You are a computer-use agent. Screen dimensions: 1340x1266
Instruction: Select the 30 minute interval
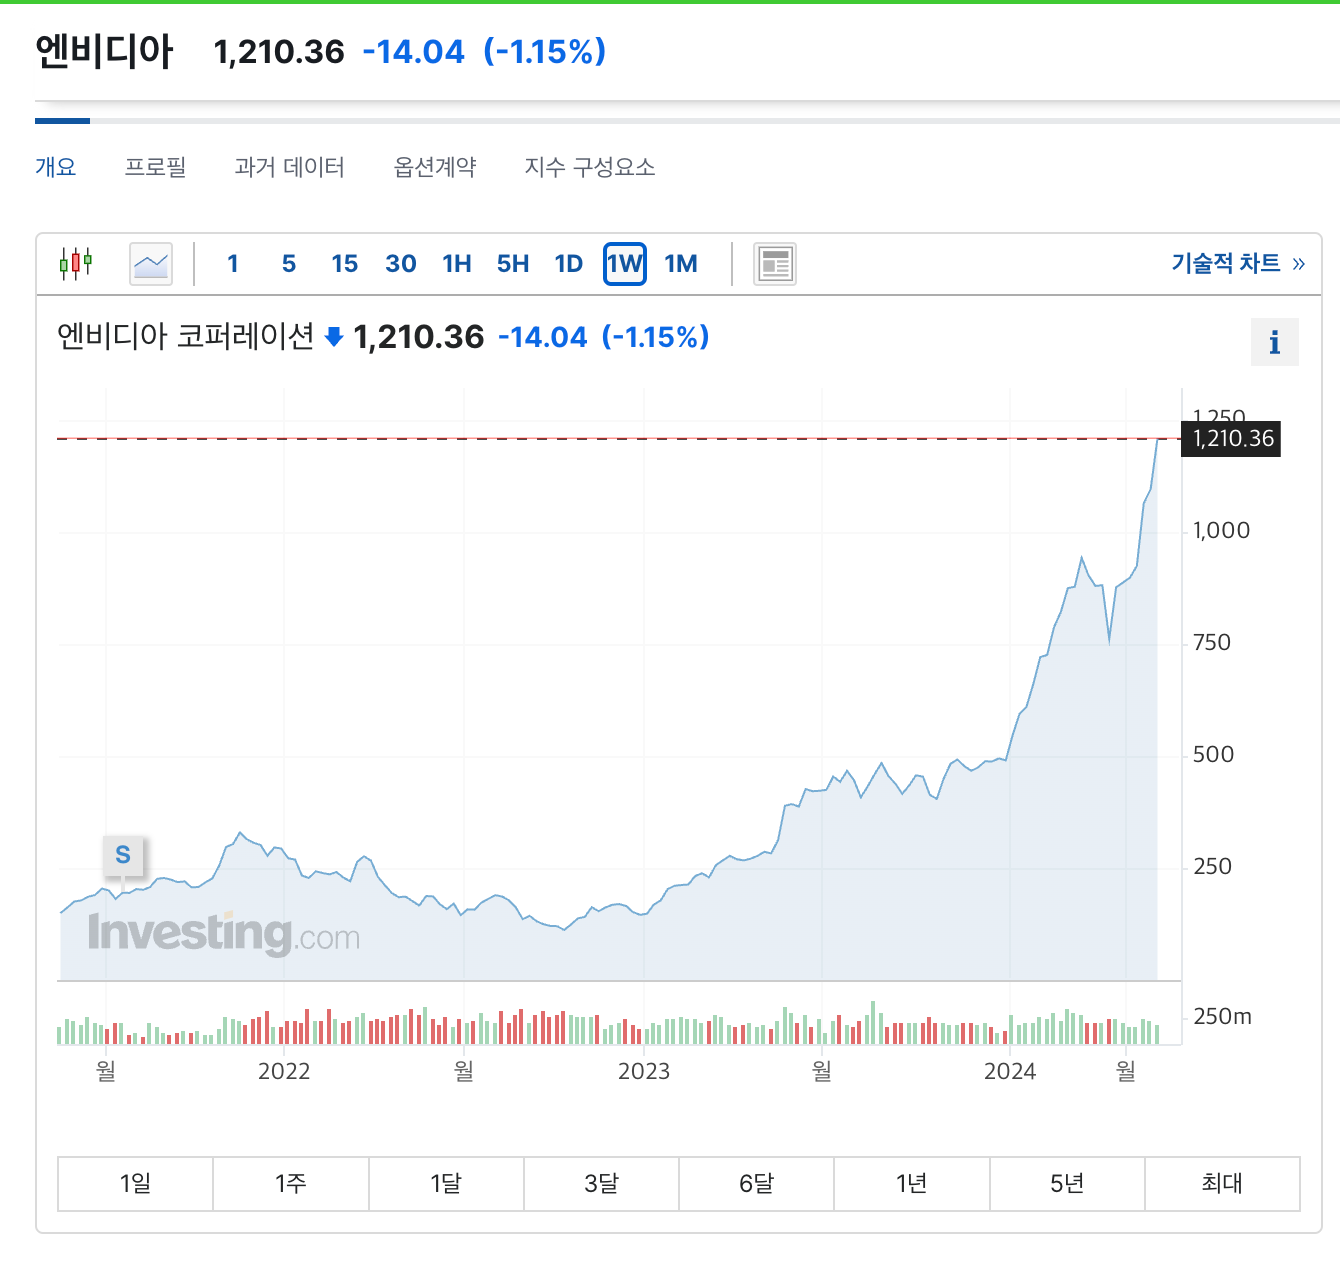[401, 264]
